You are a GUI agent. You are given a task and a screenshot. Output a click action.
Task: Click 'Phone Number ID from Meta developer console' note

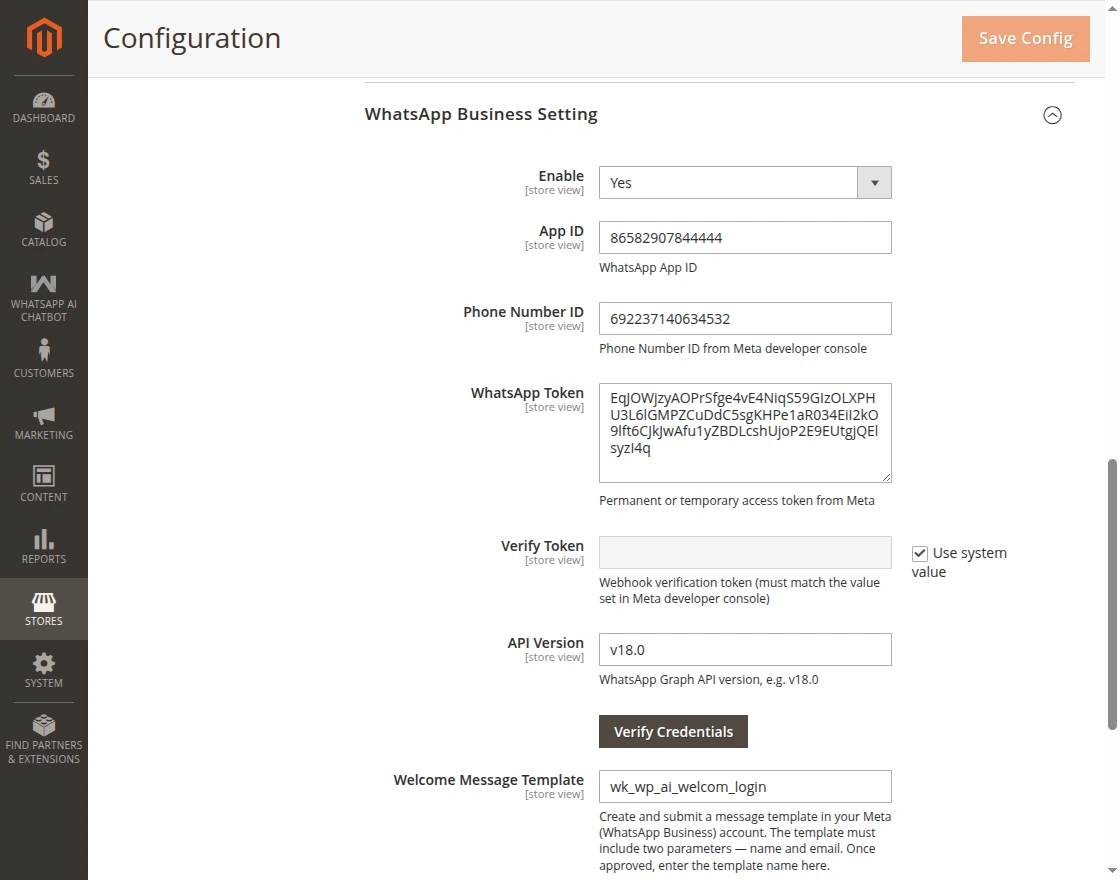click(733, 349)
